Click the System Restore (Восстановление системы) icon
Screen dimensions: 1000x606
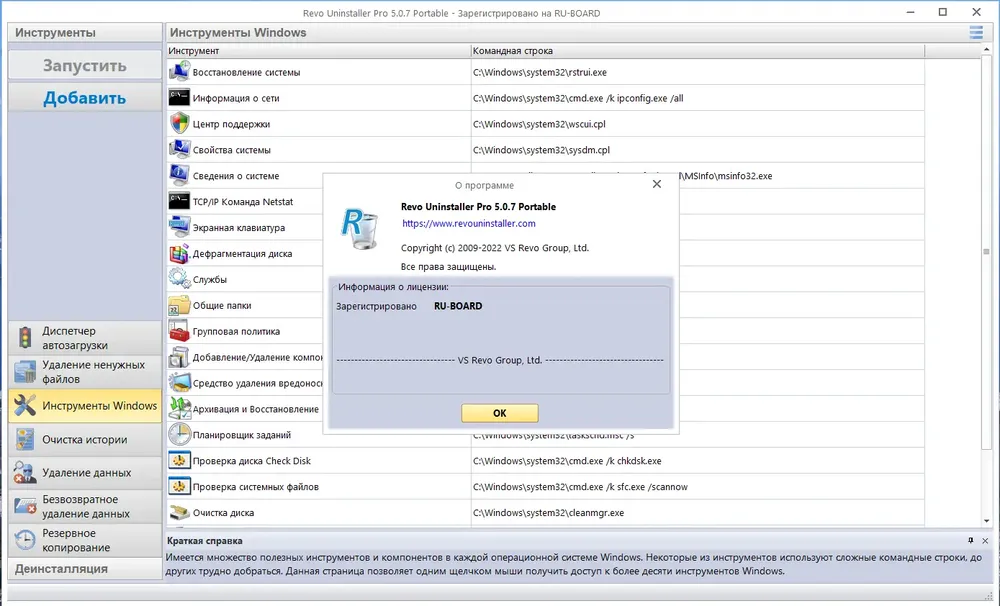(179, 71)
